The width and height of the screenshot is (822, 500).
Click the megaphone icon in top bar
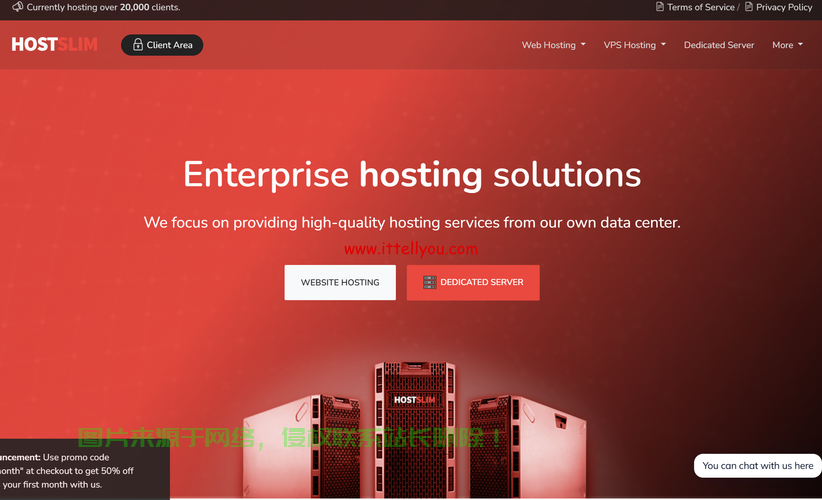point(16,7)
